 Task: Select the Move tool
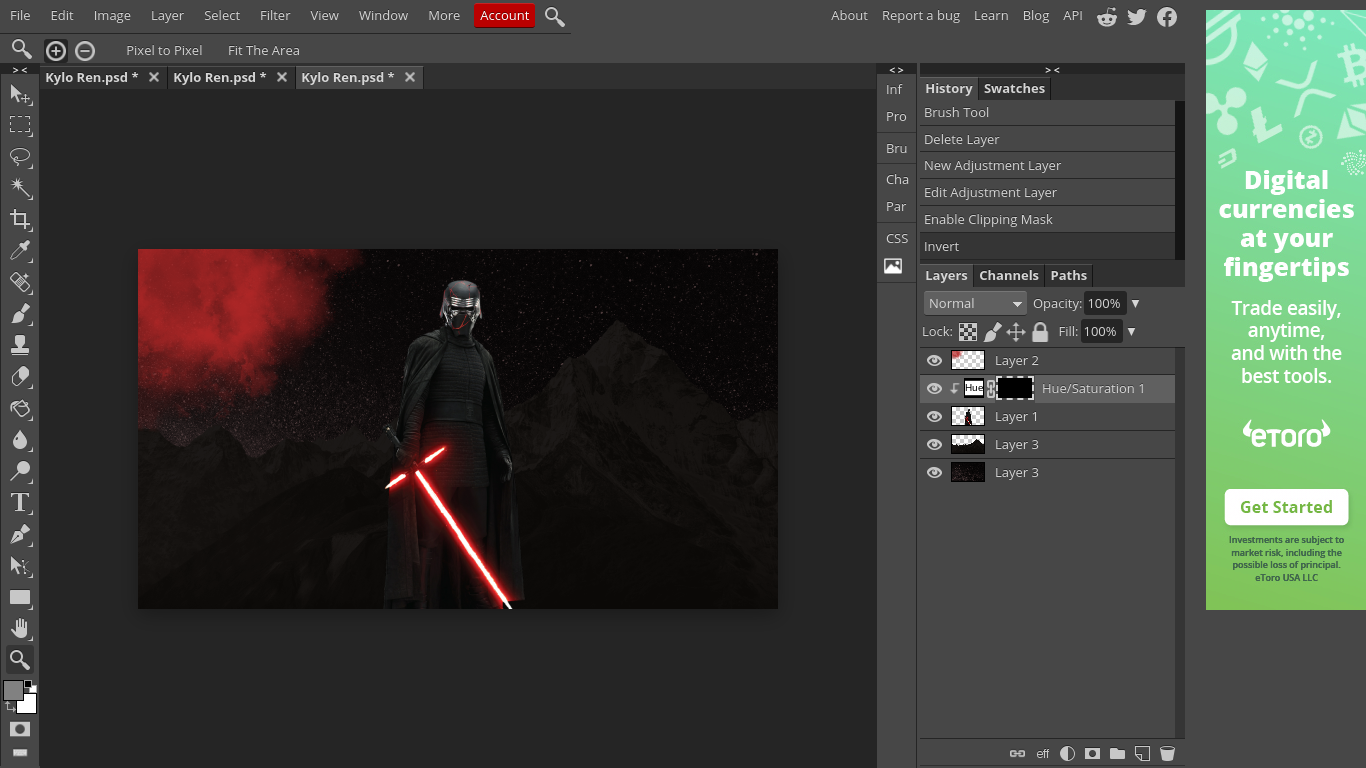[x=20, y=94]
